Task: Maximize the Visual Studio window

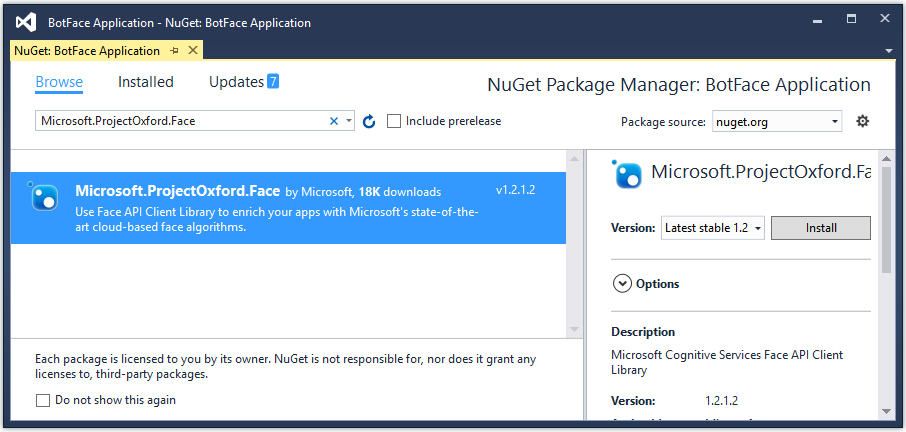Action: pos(851,19)
